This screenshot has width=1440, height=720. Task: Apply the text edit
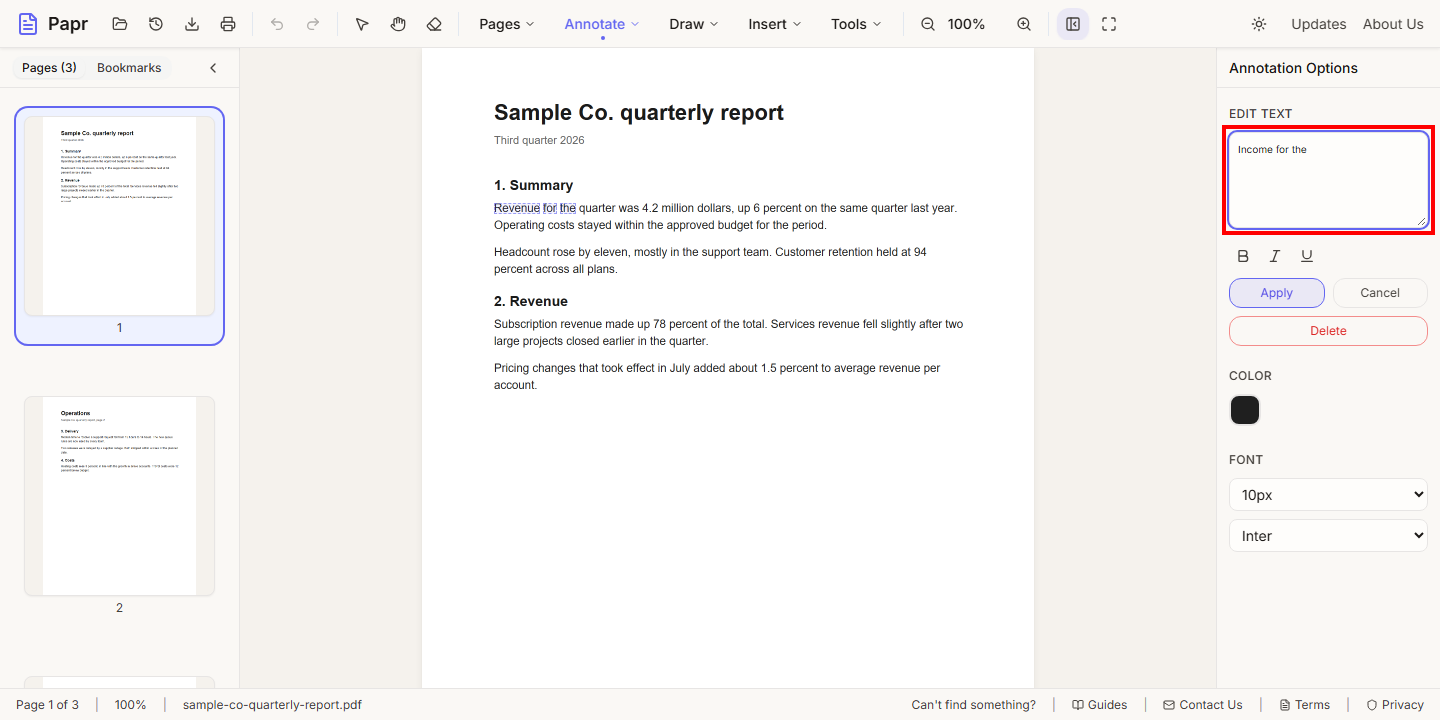point(1277,293)
